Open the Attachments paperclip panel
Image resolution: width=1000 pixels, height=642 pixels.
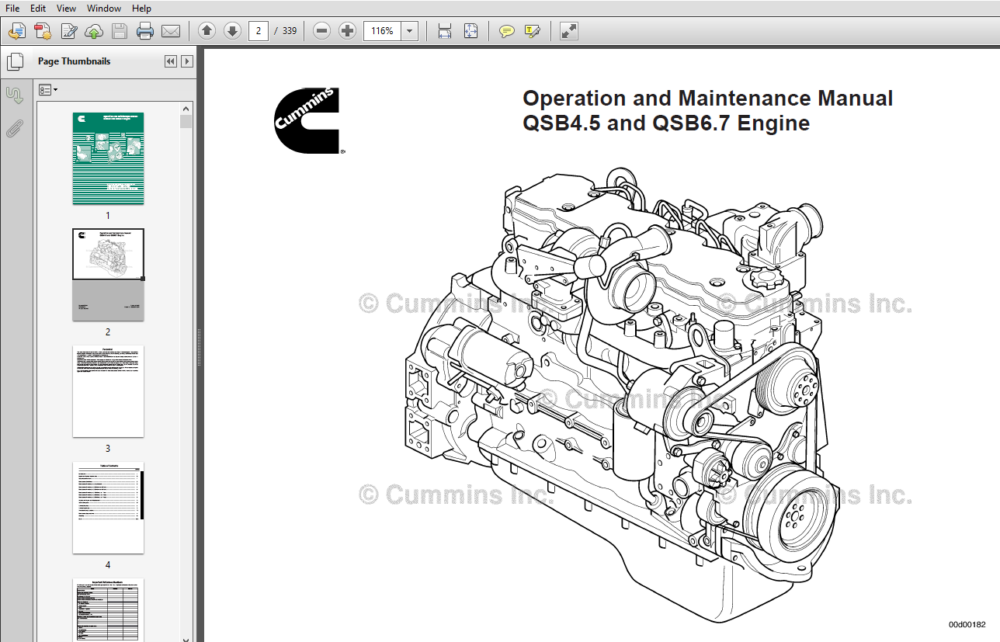(x=15, y=128)
